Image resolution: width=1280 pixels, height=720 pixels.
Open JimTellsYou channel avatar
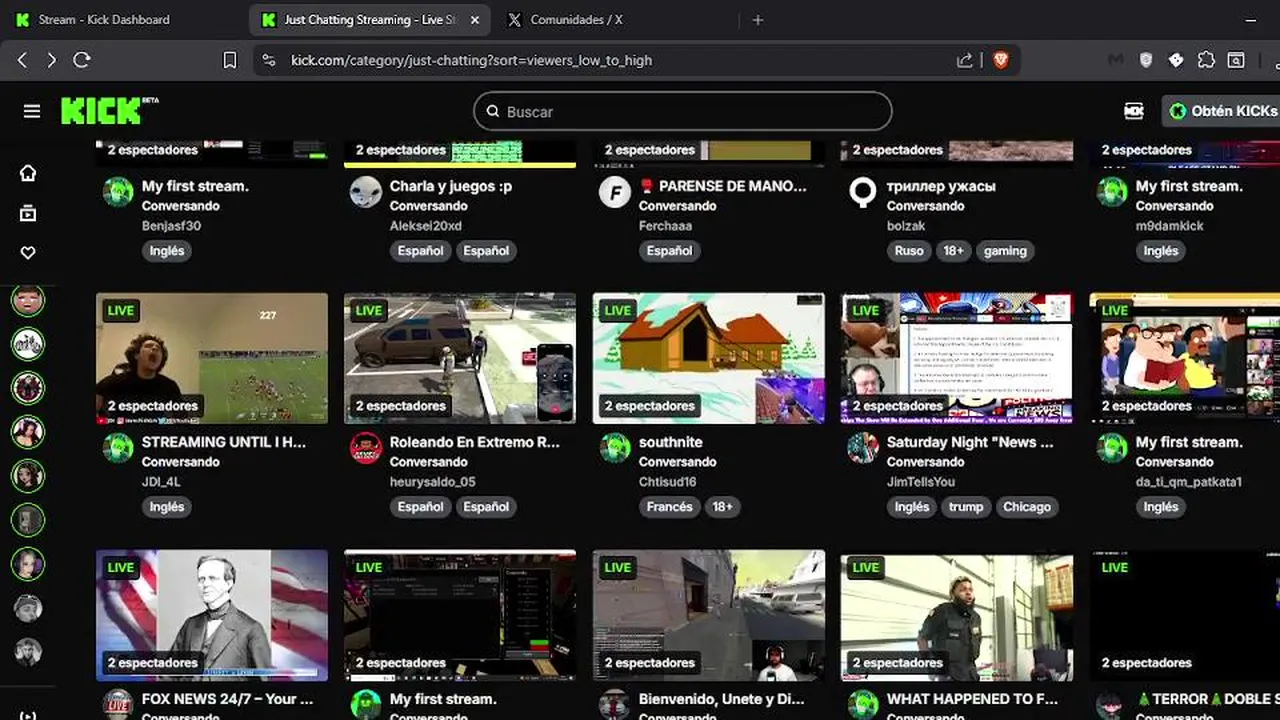(863, 448)
